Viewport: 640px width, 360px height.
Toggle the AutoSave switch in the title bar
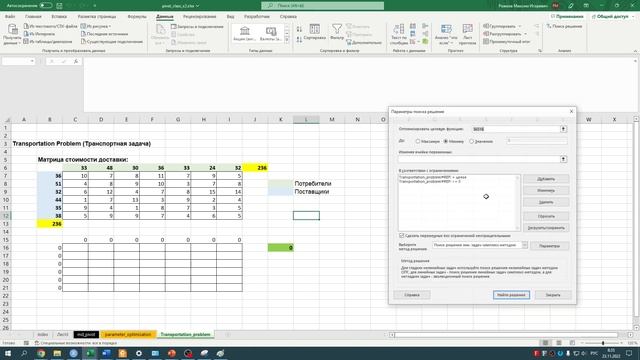tap(46, 6)
